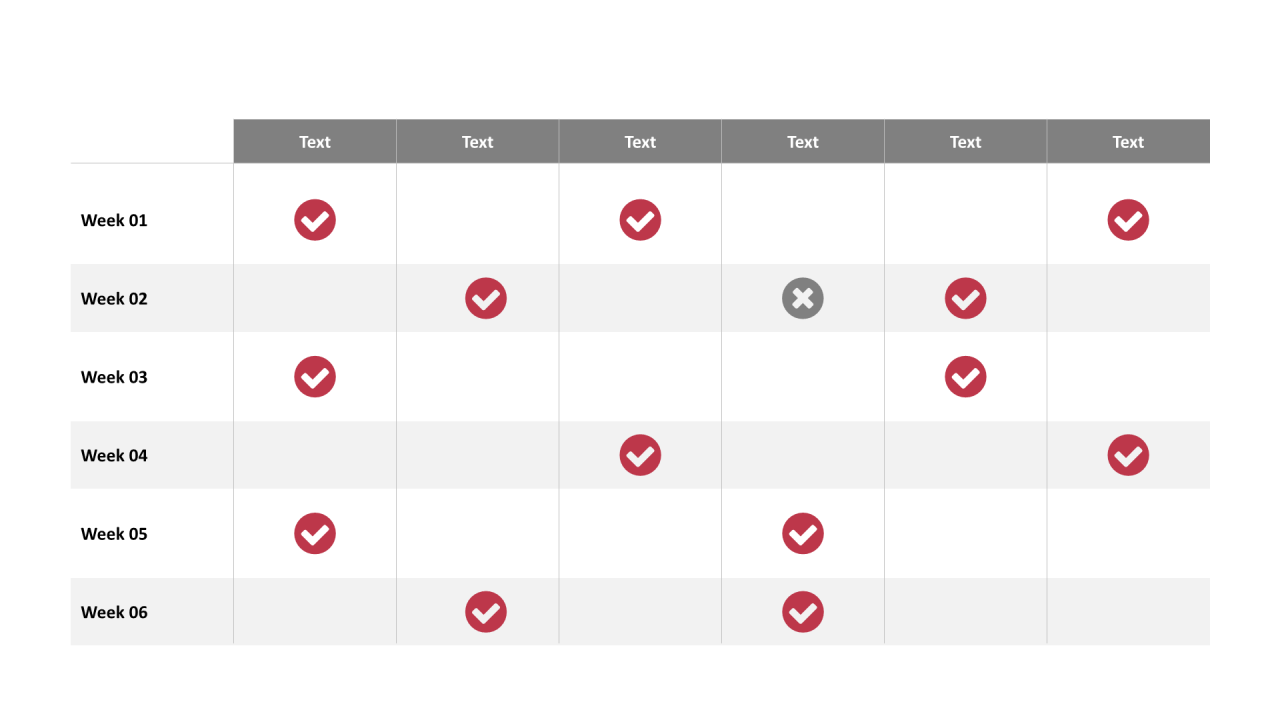Click Week 01's checkmark in the last column
This screenshot has width=1280, height=720.
coord(1128,220)
